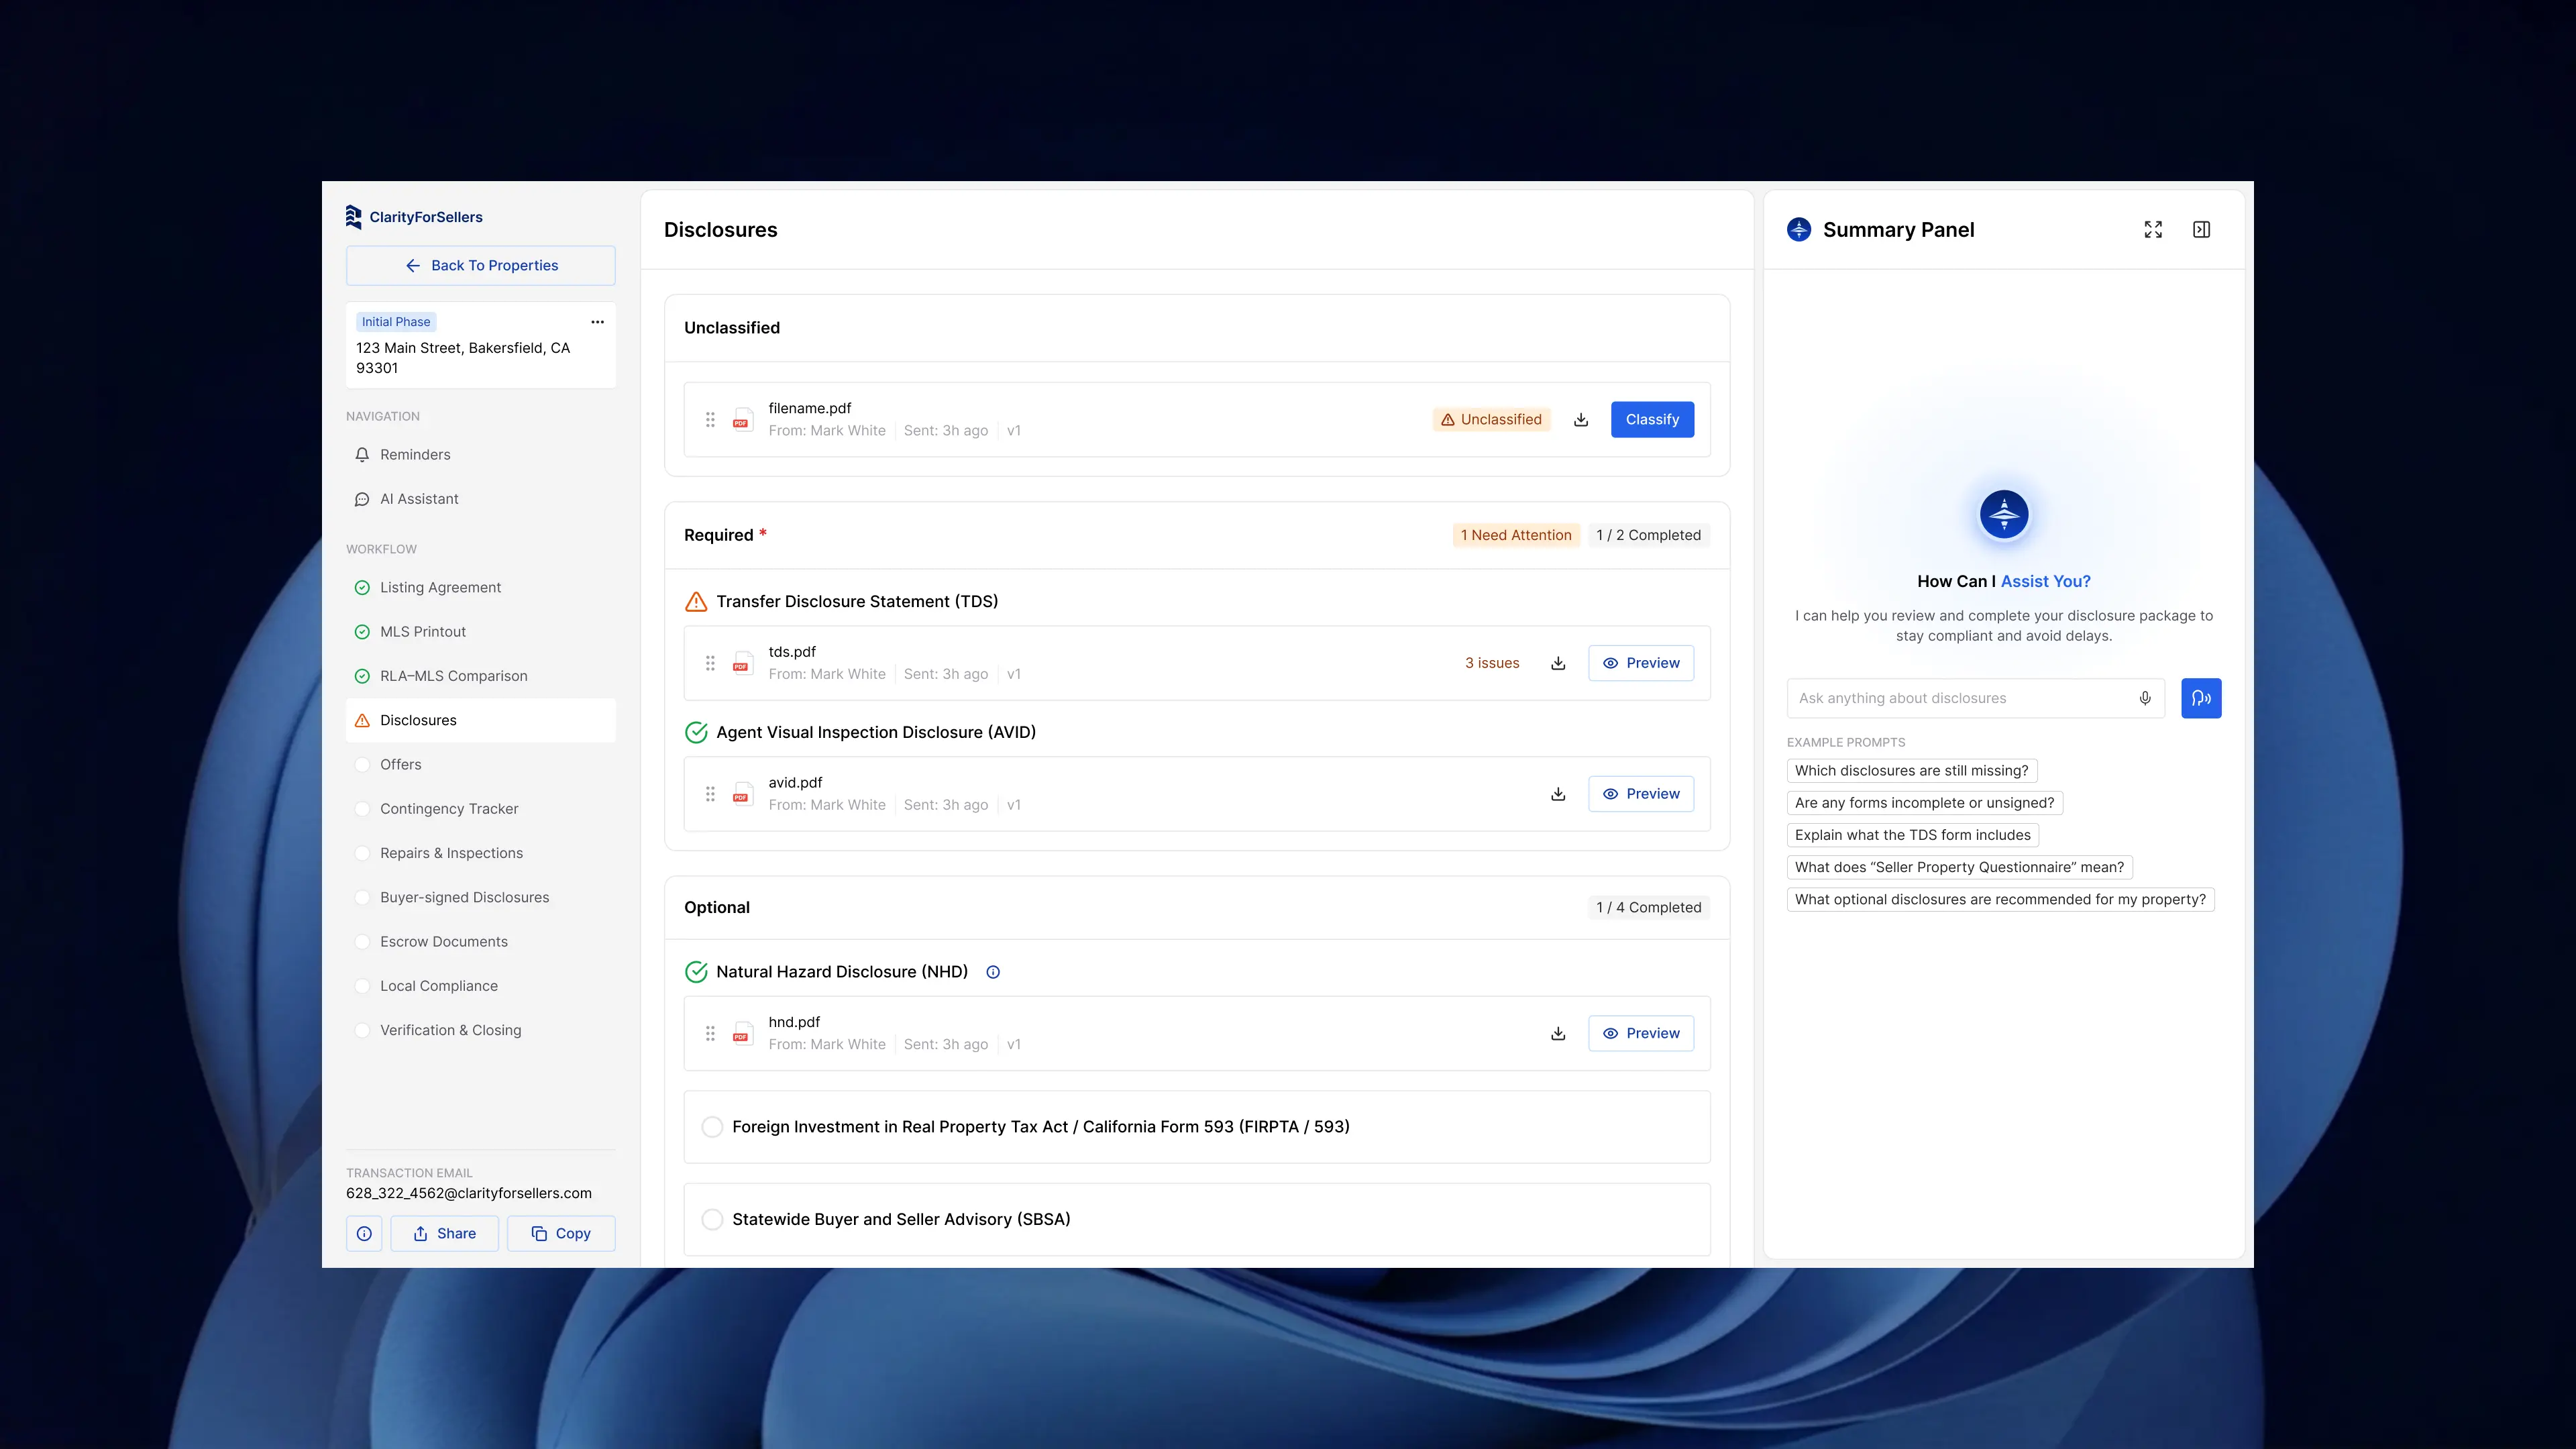Open Reminders in navigation
This screenshot has width=2576, height=1449.
(415, 455)
